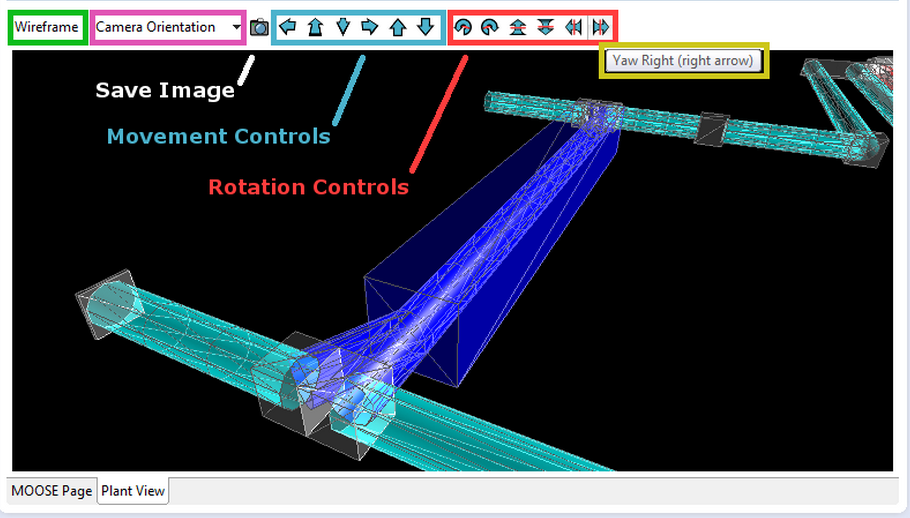Screen dimensions: 910x518
Task: Pitch the camera down
Action: pyautogui.click(x=545, y=27)
